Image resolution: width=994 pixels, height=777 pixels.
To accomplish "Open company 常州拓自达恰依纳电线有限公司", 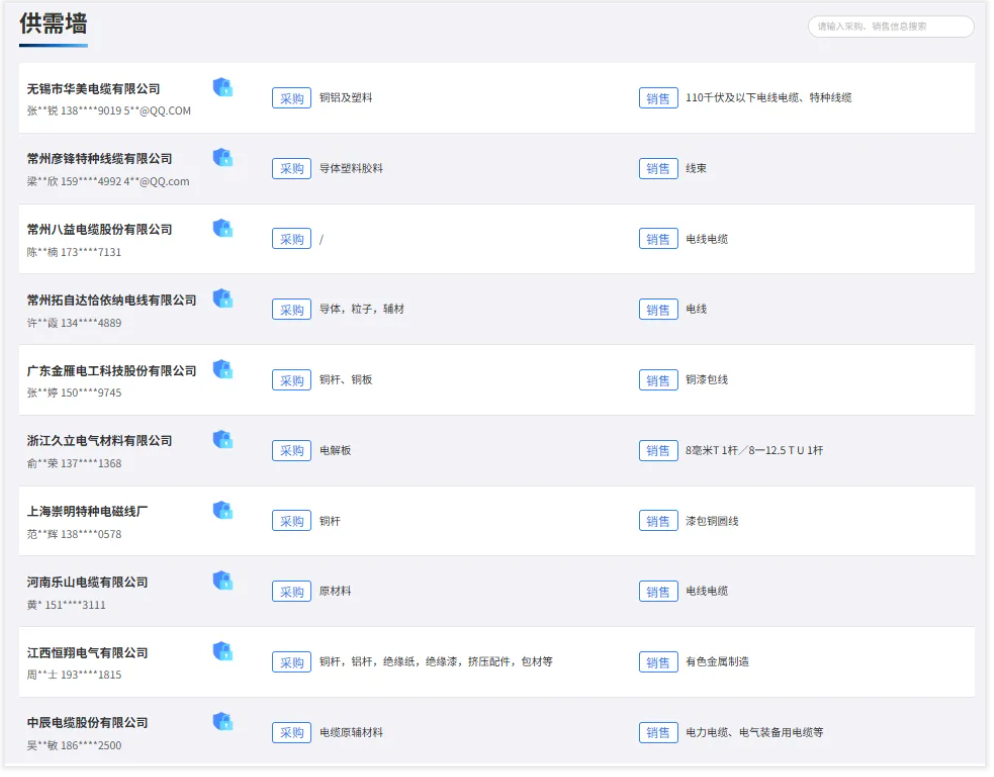I will pos(112,301).
